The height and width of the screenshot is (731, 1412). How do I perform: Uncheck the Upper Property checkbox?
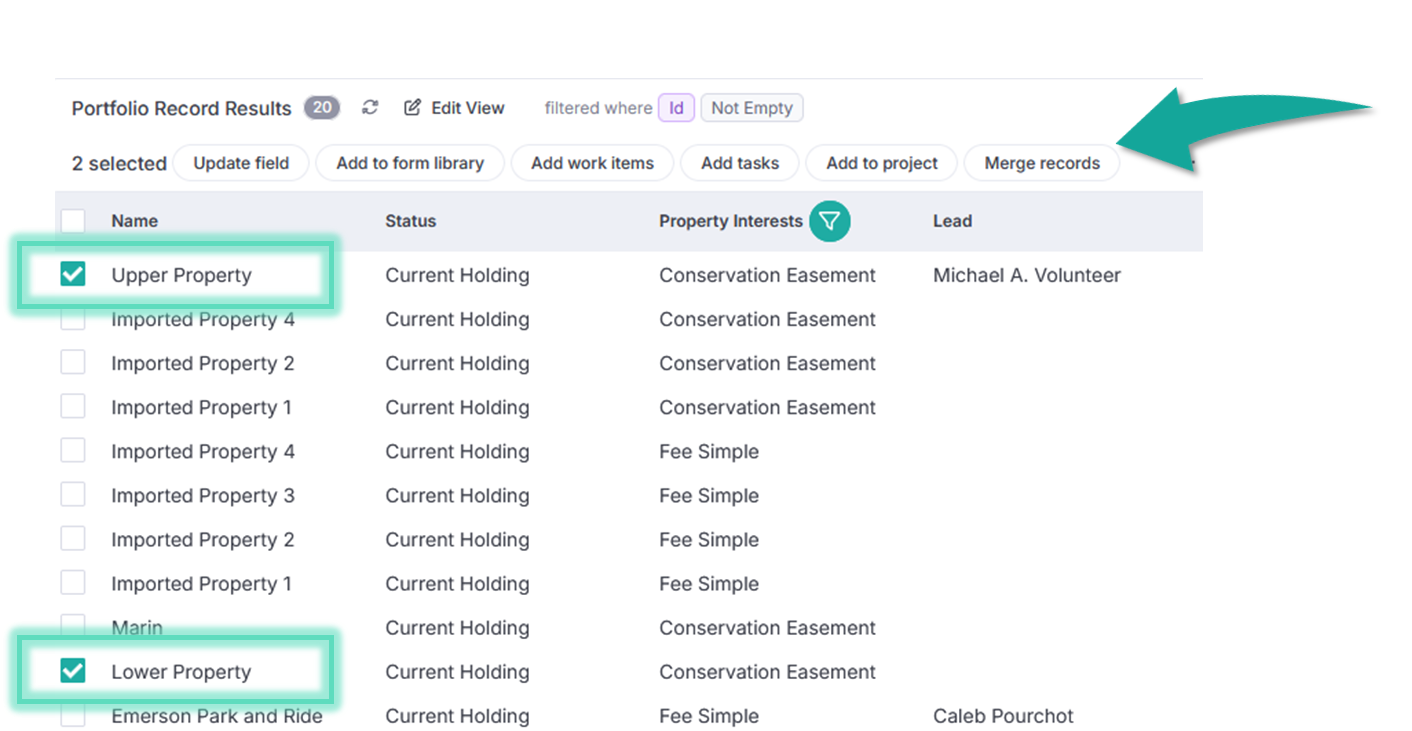tap(73, 274)
